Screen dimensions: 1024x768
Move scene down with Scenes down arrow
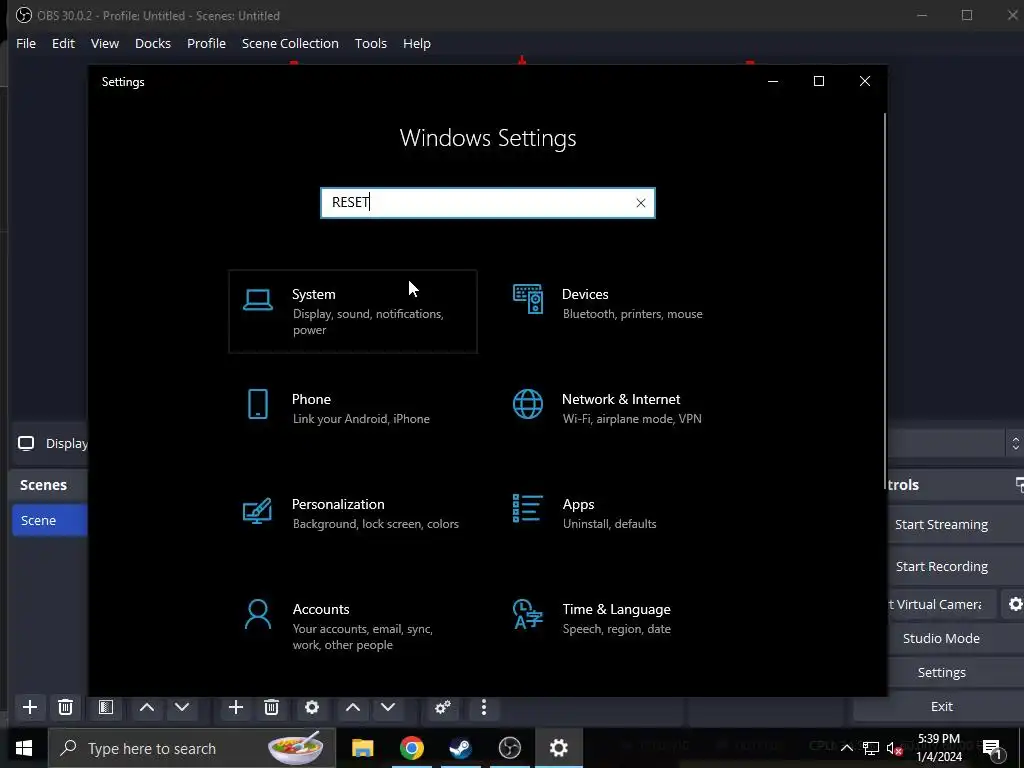182,707
